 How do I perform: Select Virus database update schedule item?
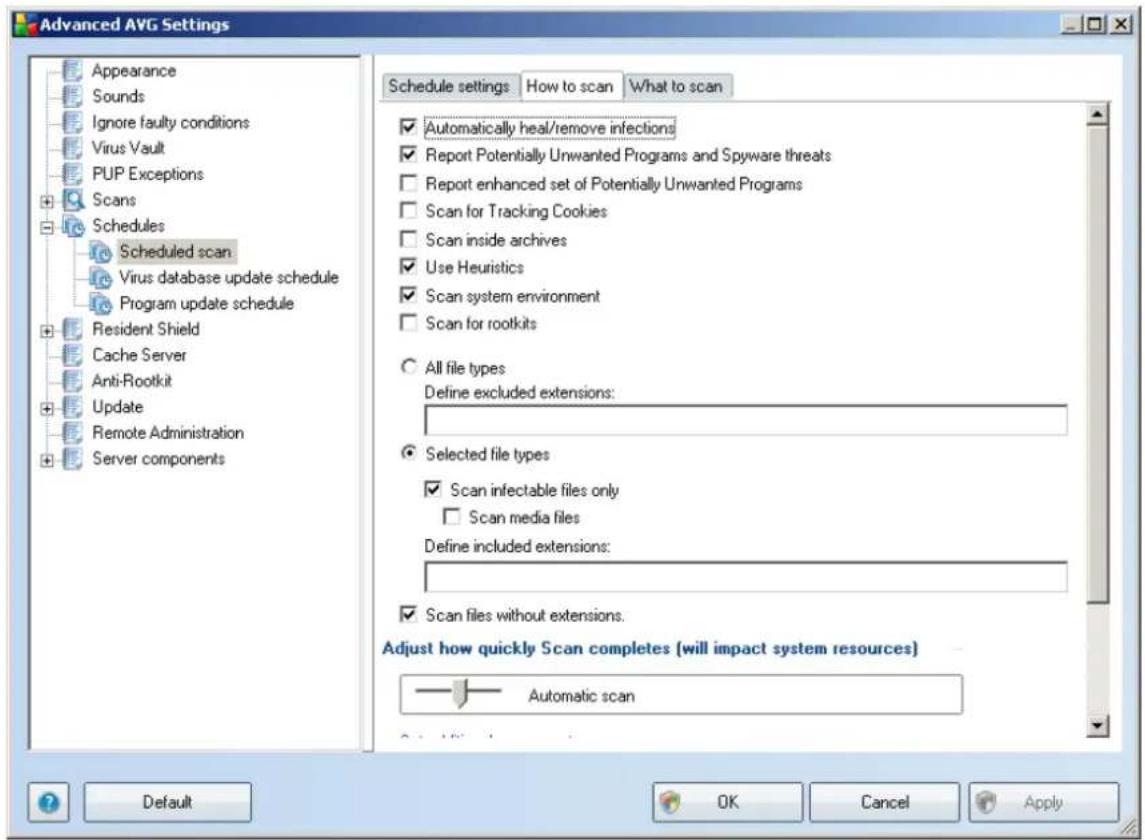(229, 278)
